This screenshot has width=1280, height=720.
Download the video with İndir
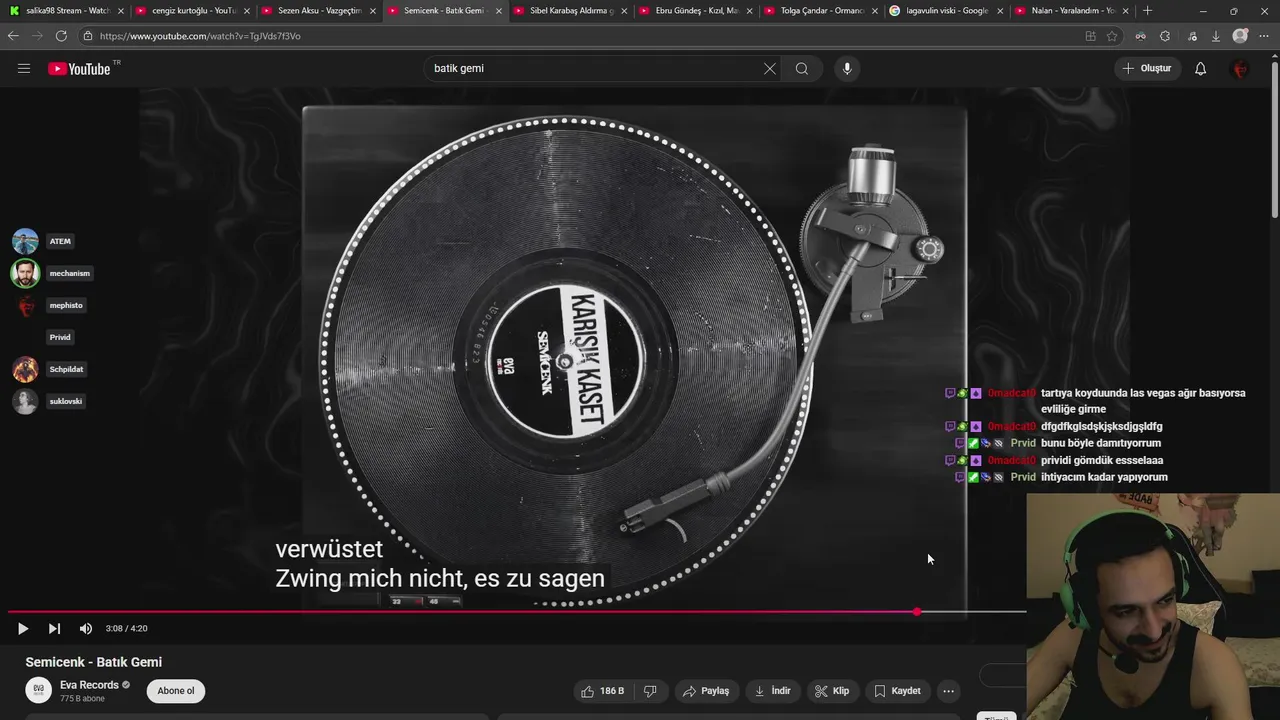tap(773, 691)
